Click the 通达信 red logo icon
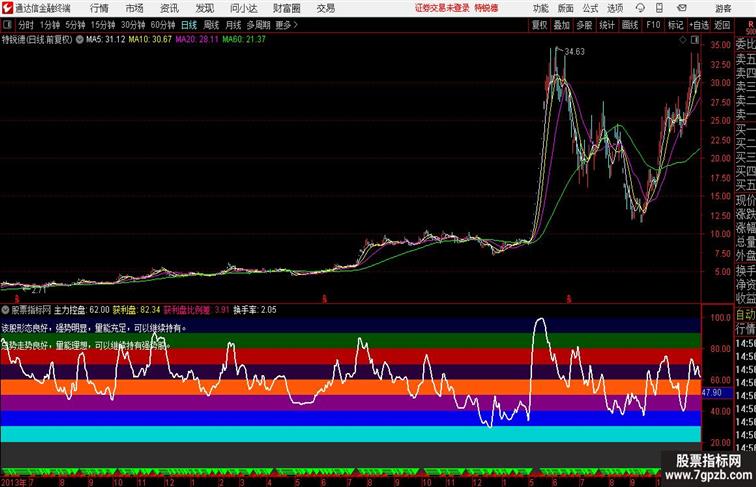The width and height of the screenshot is (756, 487). (x=7, y=8)
